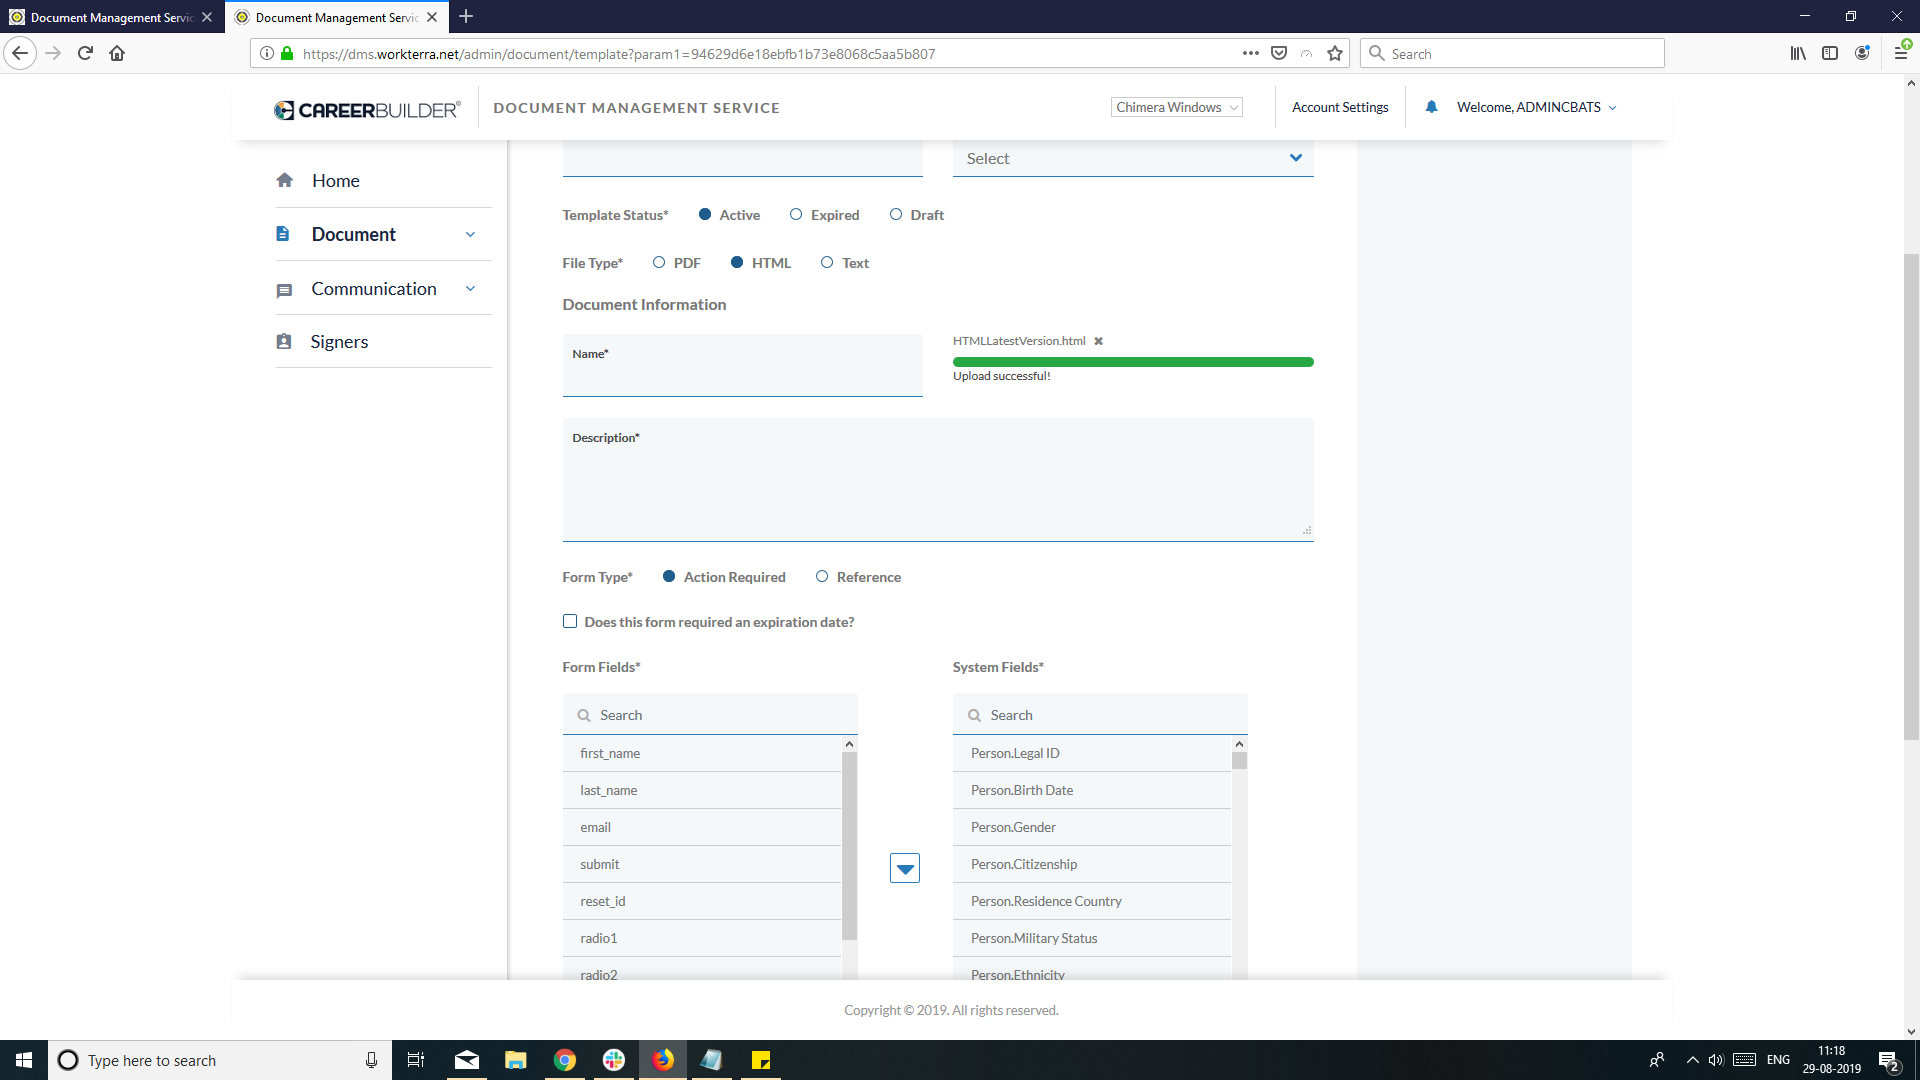Viewport: 1920px width, 1080px height.
Task: Switch to the first browser tab
Action: pos(110,17)
